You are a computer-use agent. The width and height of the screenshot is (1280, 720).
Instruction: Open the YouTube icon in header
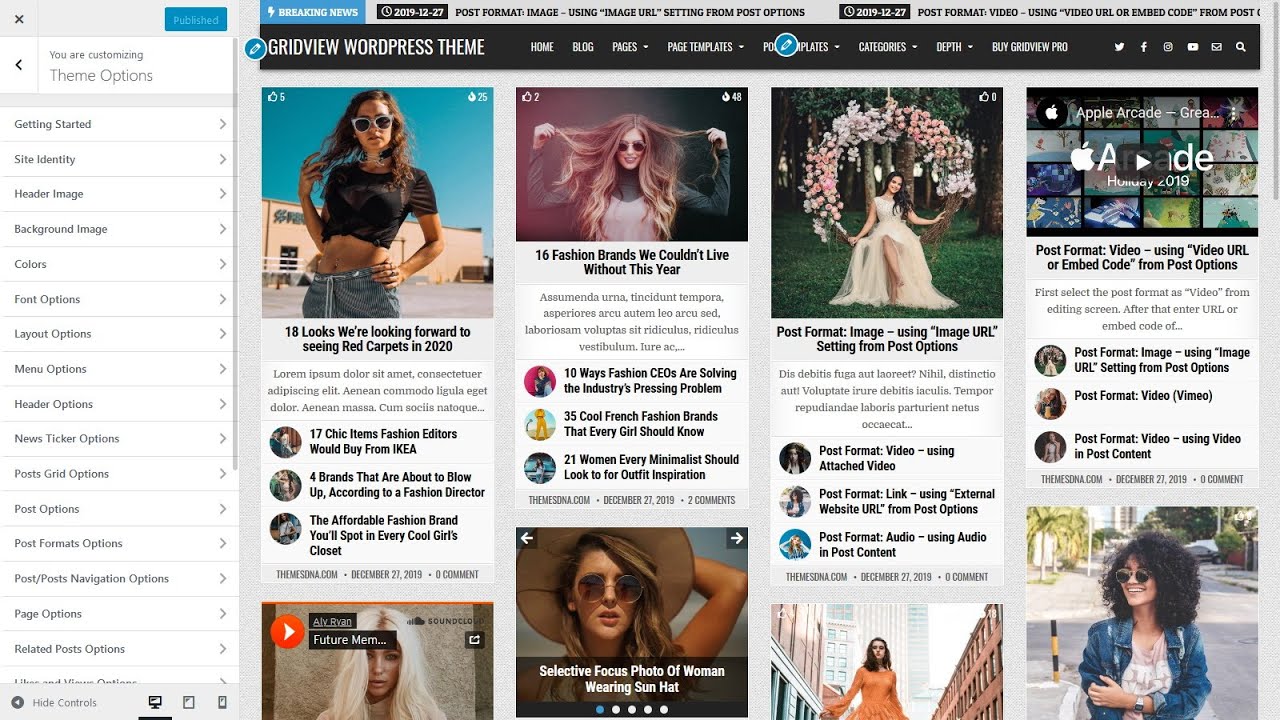click(1192, 47)
